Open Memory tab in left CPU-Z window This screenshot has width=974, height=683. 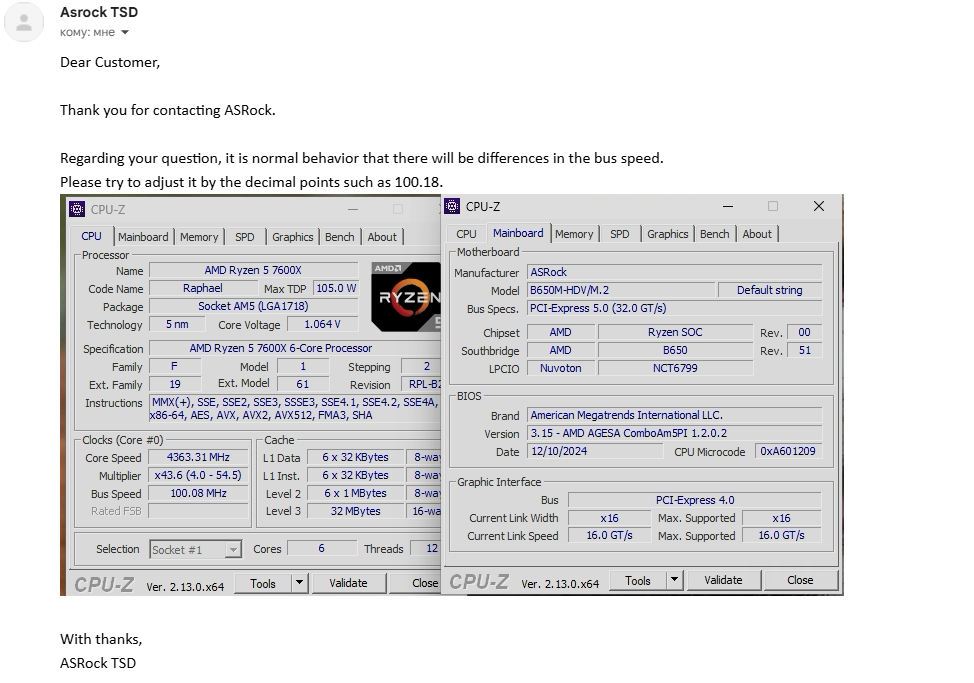(199, 237)
